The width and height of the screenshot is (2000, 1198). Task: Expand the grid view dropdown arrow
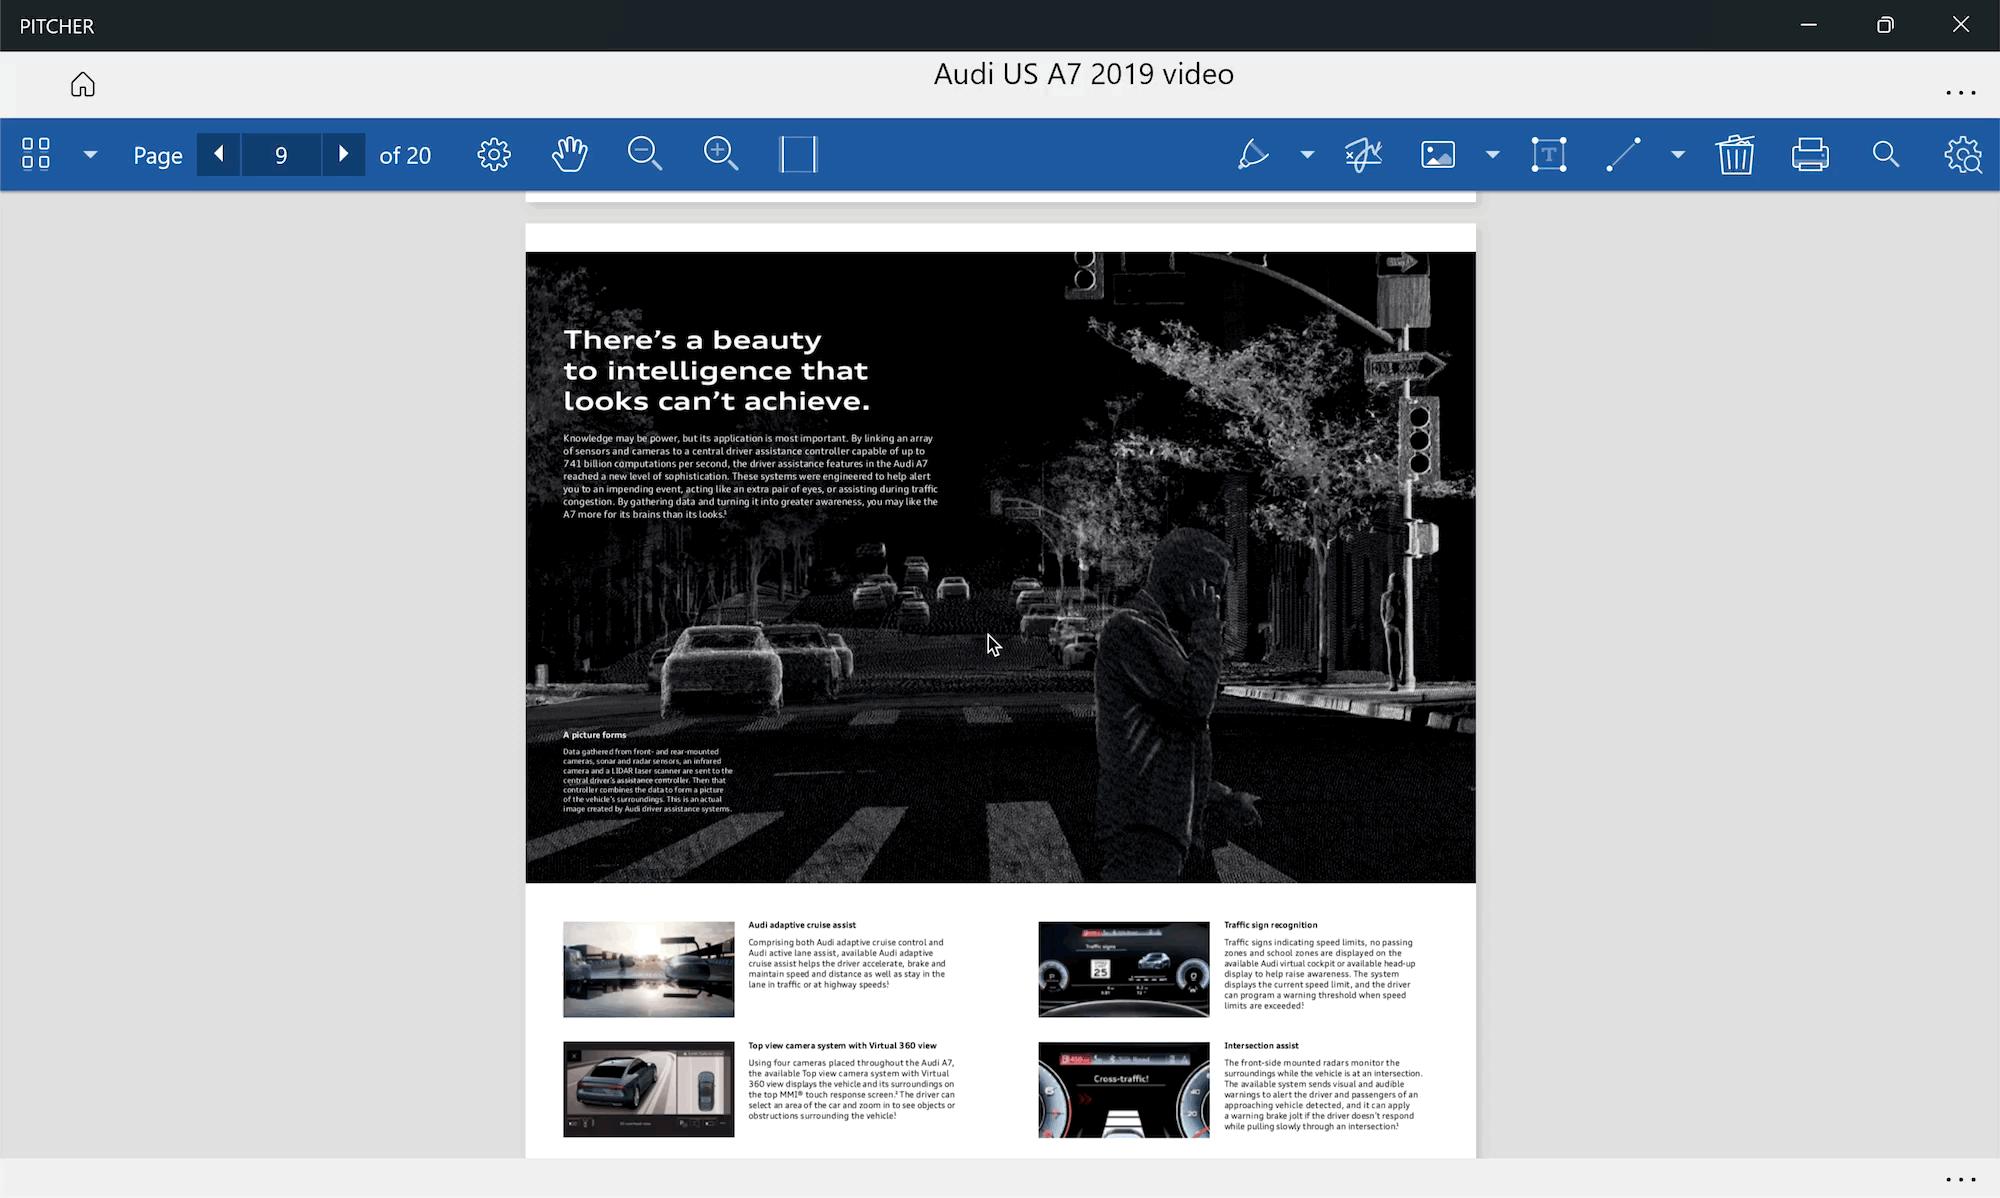(90, 154)
